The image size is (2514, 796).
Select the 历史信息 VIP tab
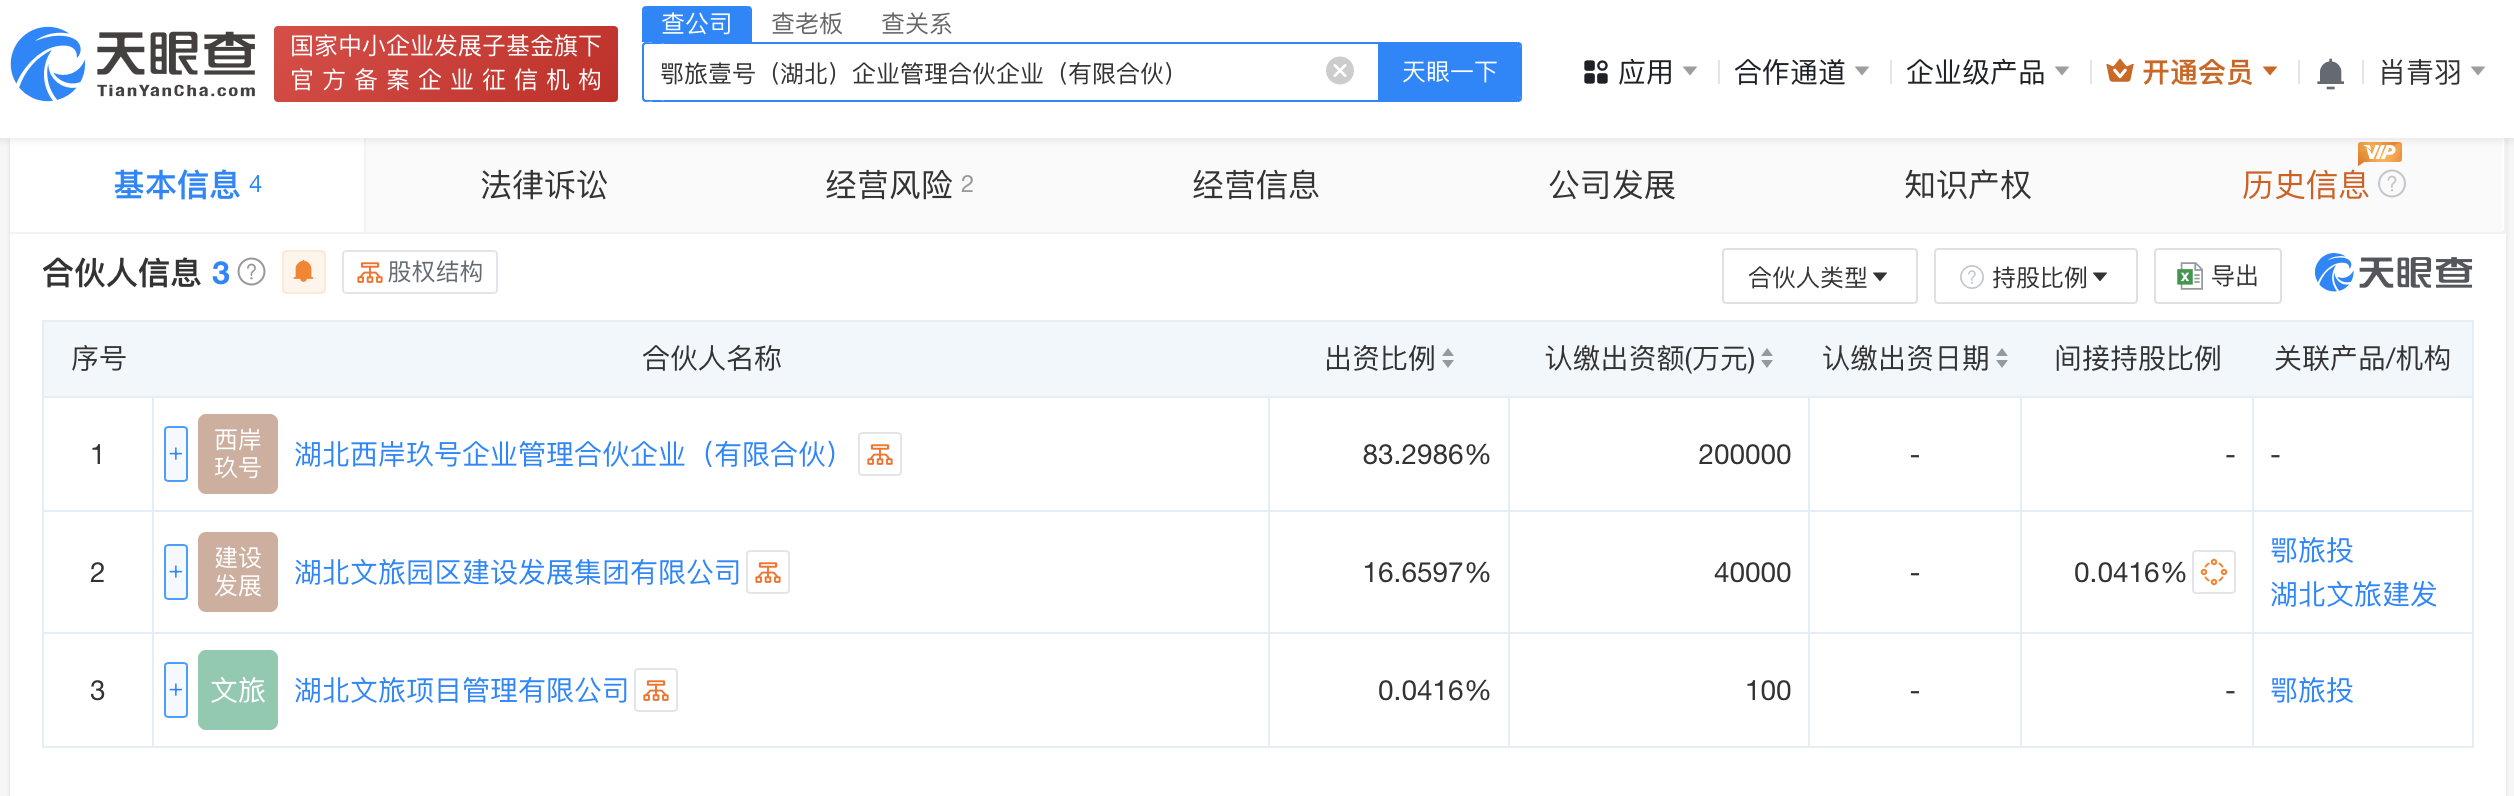[2305, 185]
